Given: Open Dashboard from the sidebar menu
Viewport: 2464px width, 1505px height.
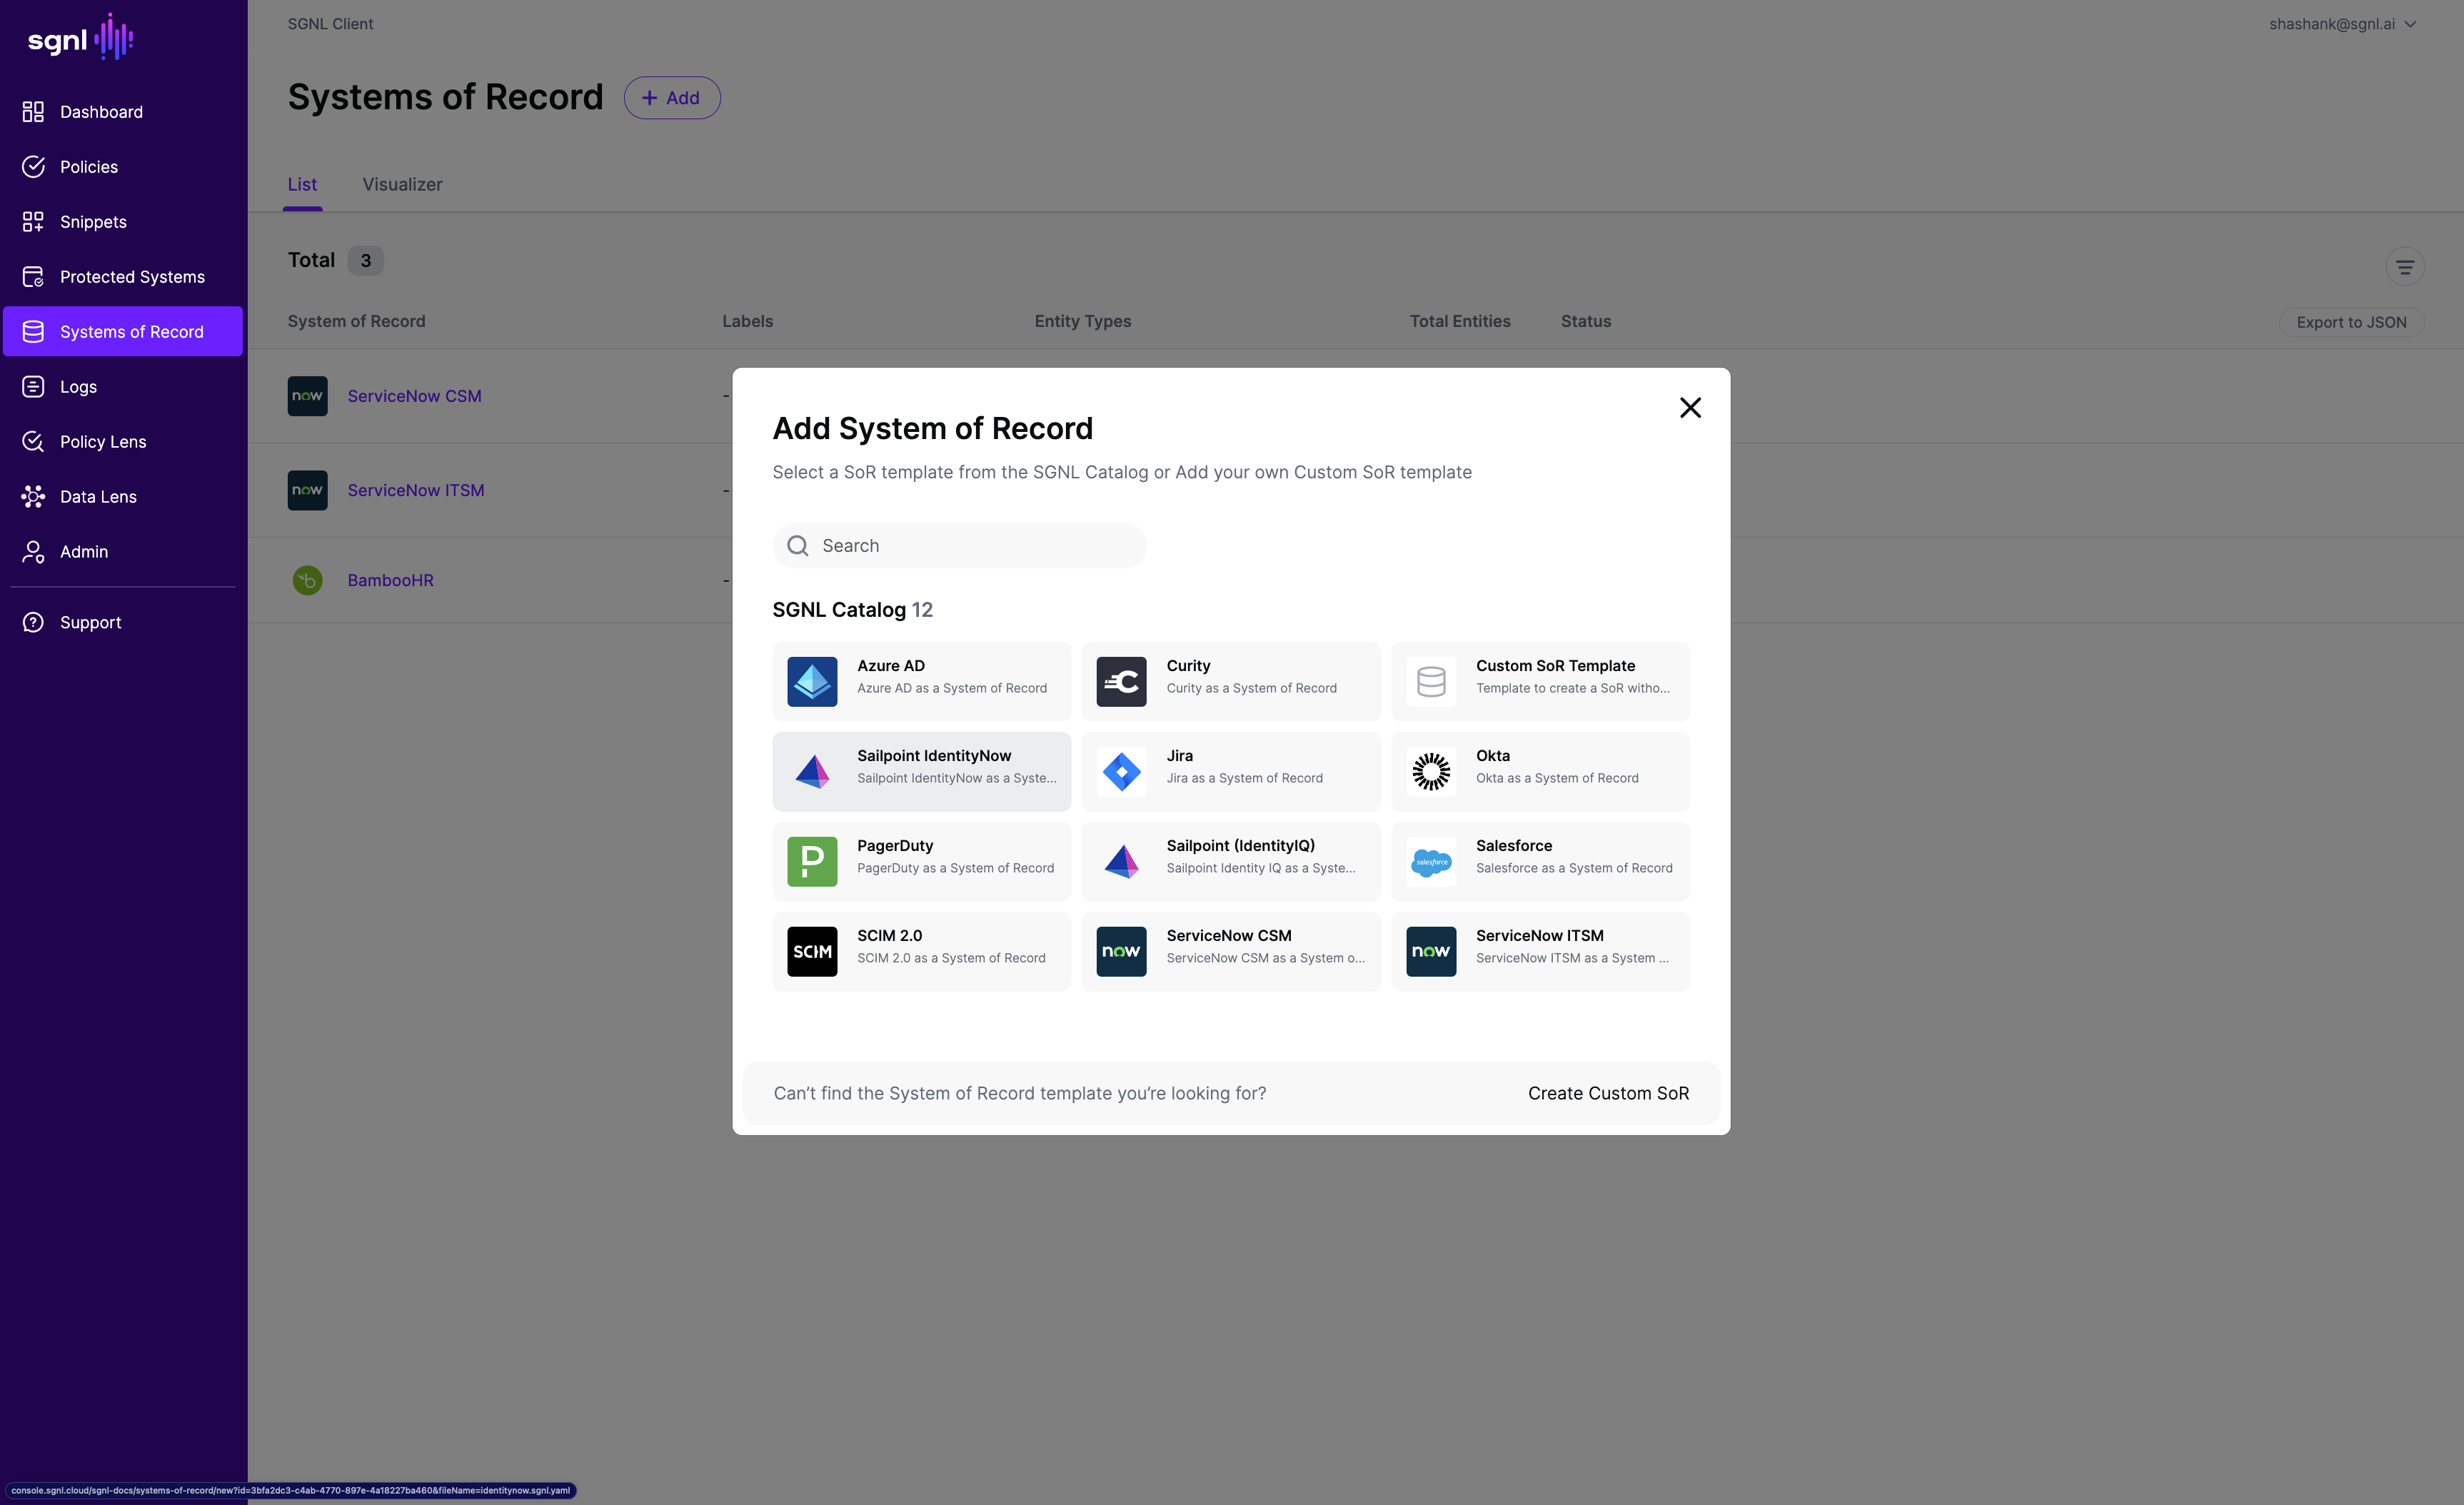Looking at the screenshot, I should pos(123,112).
